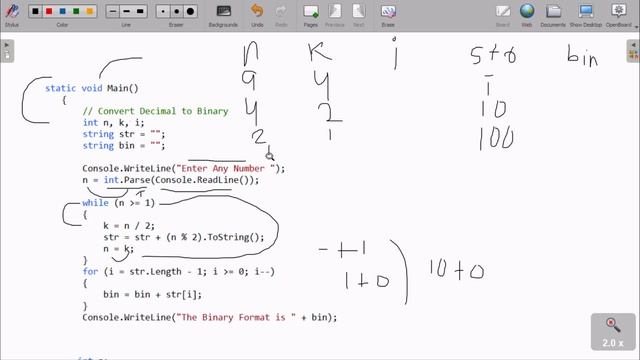
Task: Open the Backgrounds options
Action: click(x=223, y=15)
